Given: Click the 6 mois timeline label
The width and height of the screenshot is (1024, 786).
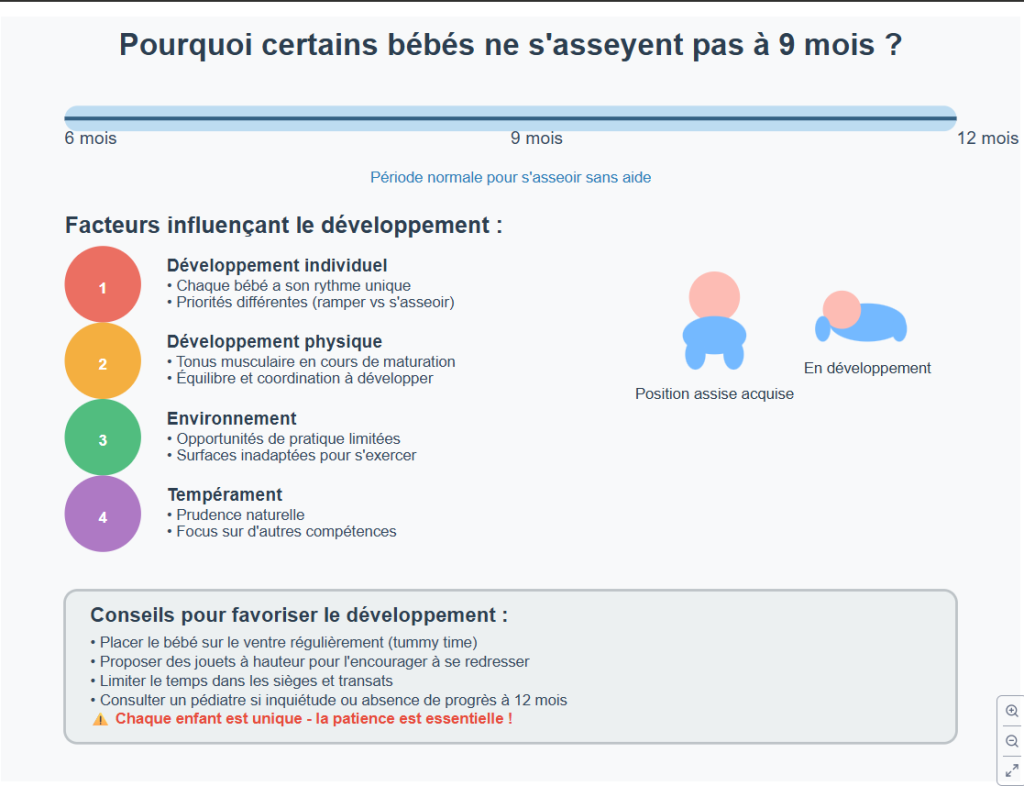Looking at the screenshot, I should pyautogui.click(x=90, y=138).
